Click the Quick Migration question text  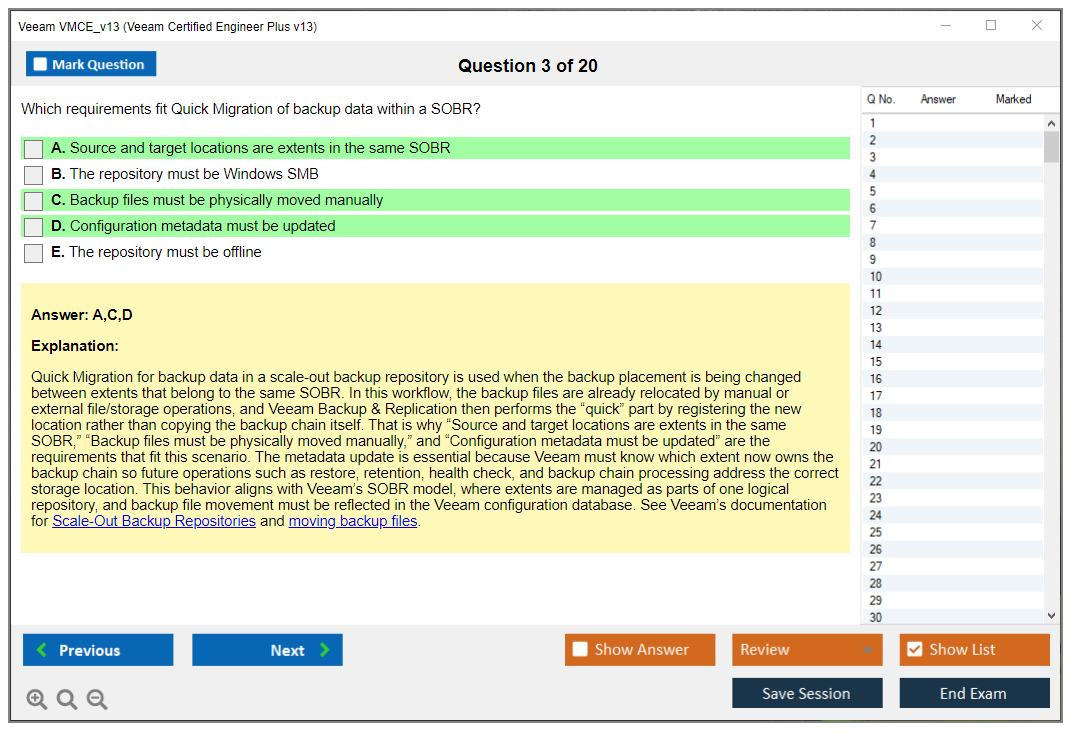(251, 110)
